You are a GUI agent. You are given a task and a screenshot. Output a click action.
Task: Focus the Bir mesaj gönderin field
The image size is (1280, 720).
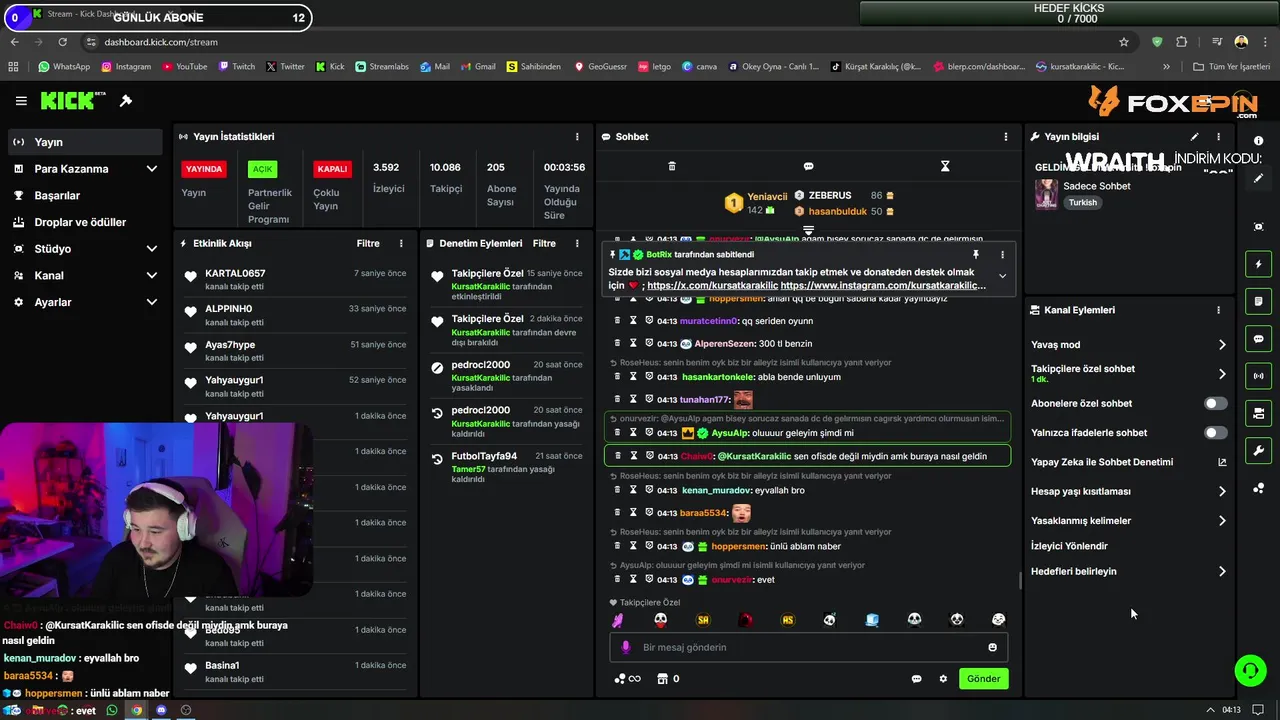click(x=808, y=647)
